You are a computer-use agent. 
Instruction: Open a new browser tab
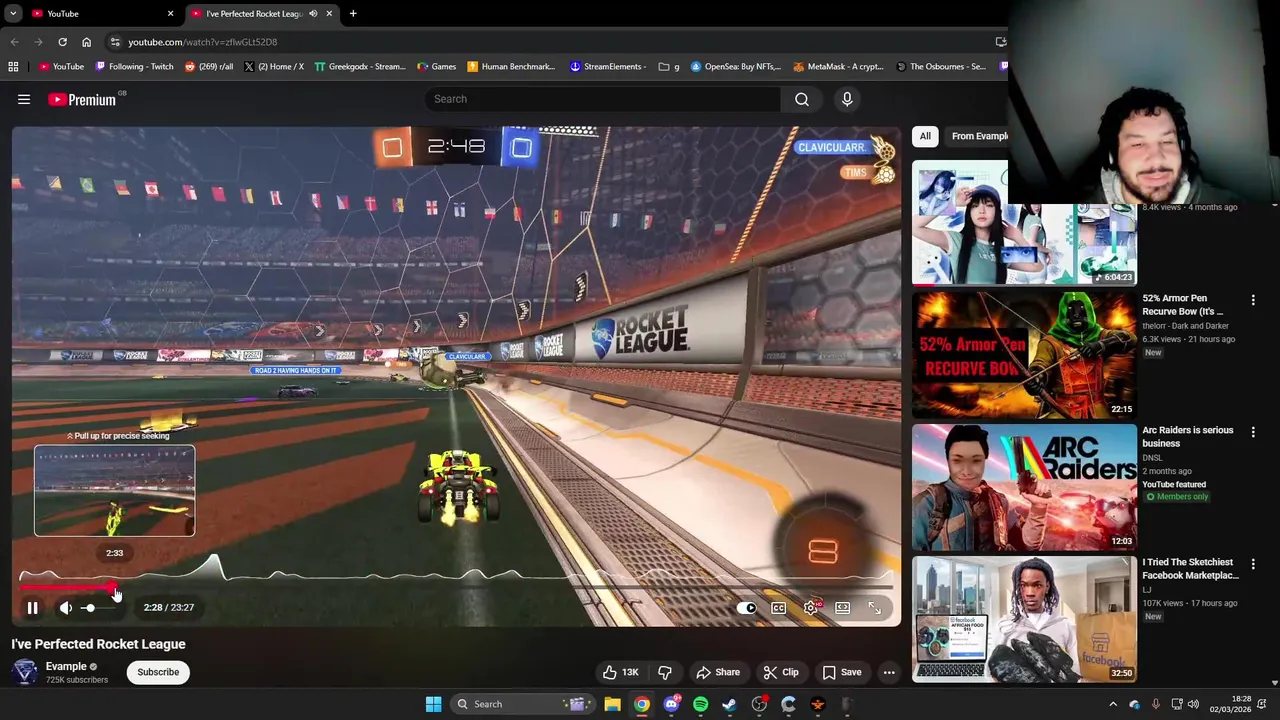pos(353,13)
